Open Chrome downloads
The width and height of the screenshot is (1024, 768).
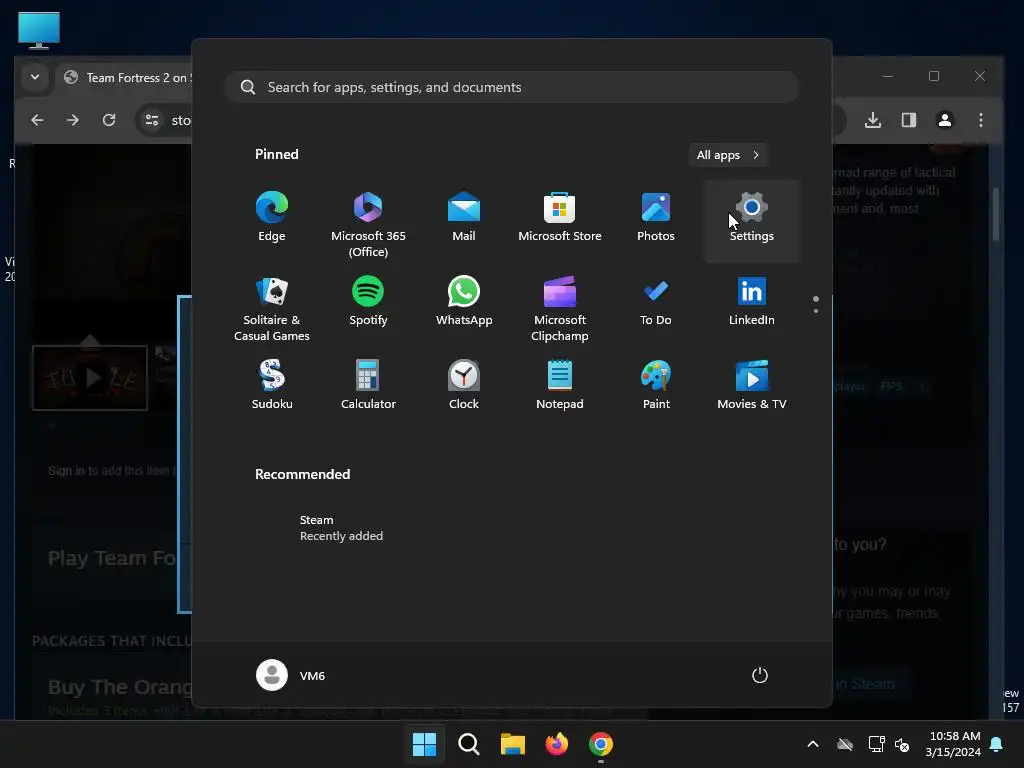pos(872,120)
